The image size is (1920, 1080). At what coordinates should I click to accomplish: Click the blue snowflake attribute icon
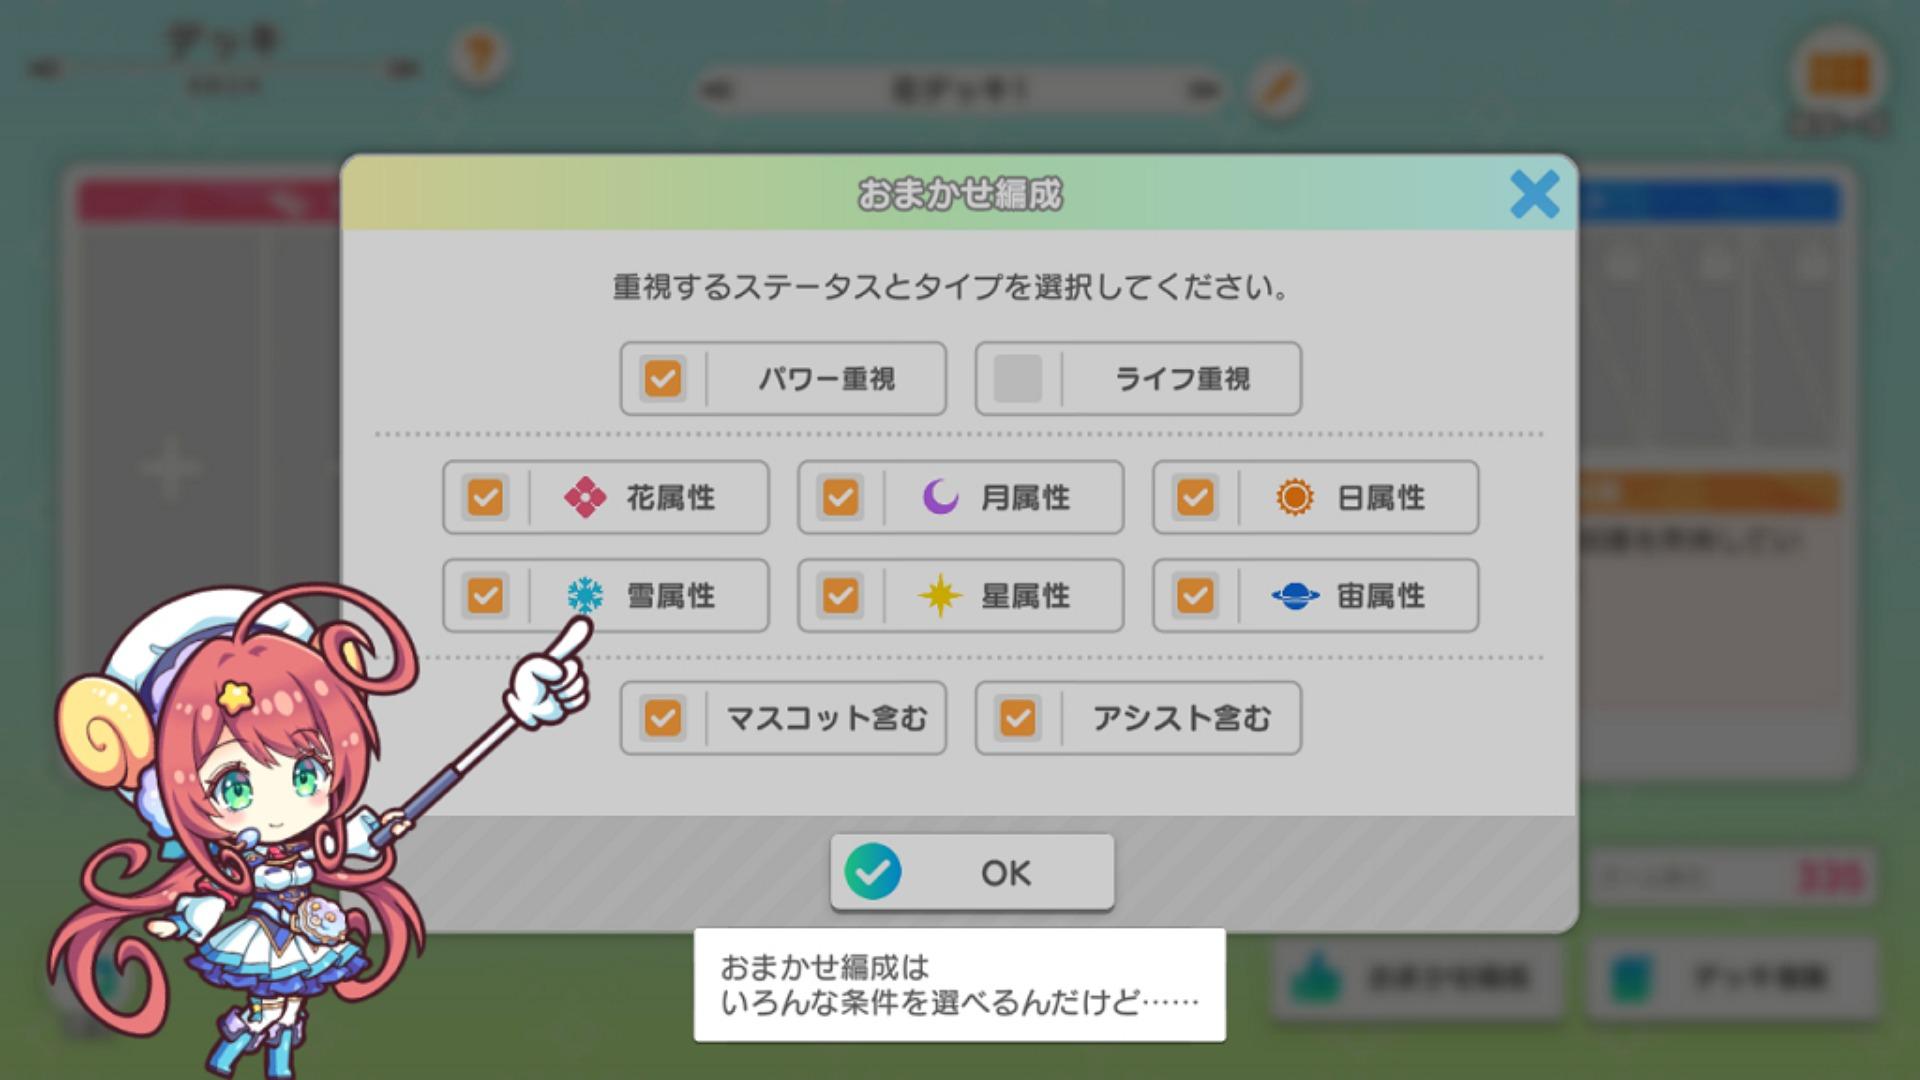point(585,596)
